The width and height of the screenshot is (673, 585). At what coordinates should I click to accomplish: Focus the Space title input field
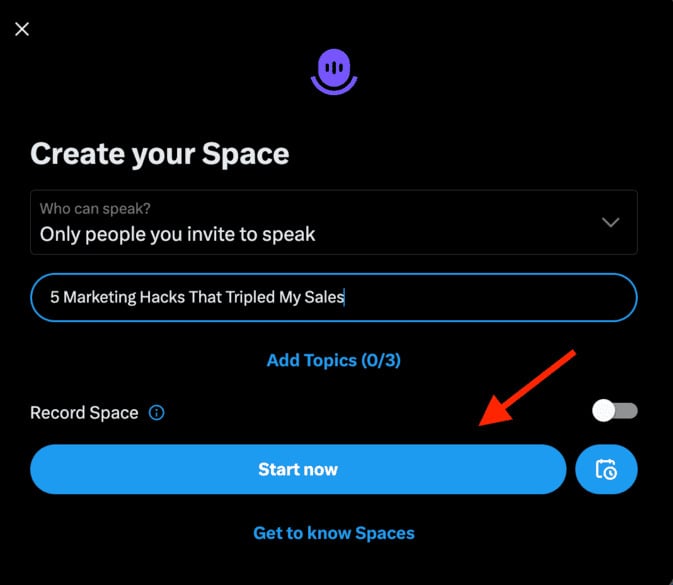(x=480, y=297)
